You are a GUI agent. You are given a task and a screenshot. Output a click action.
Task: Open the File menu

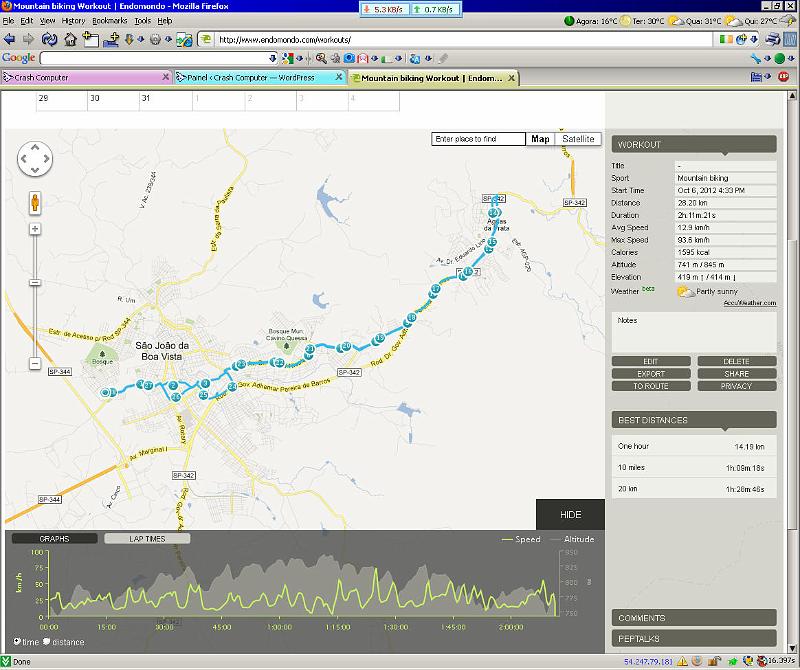click(9, 21)
